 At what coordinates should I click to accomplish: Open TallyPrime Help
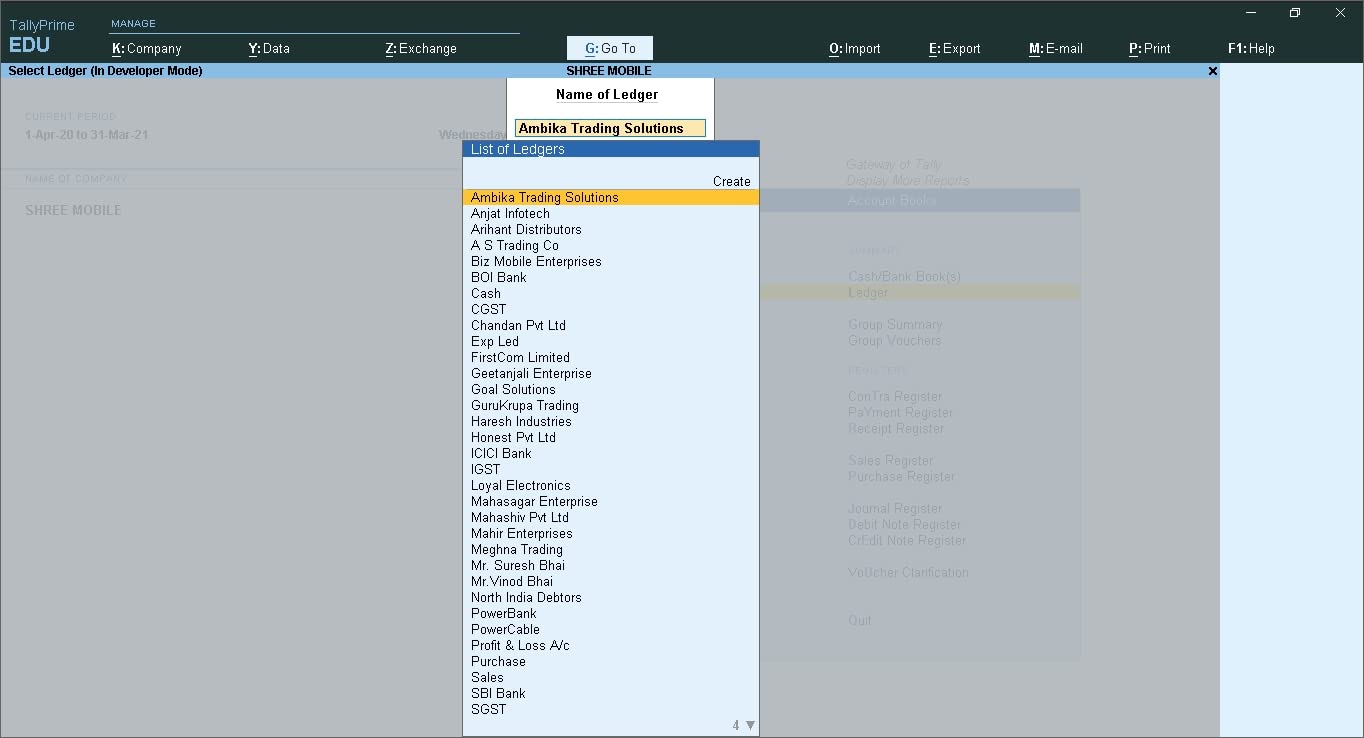click(x=1251, y=47)
